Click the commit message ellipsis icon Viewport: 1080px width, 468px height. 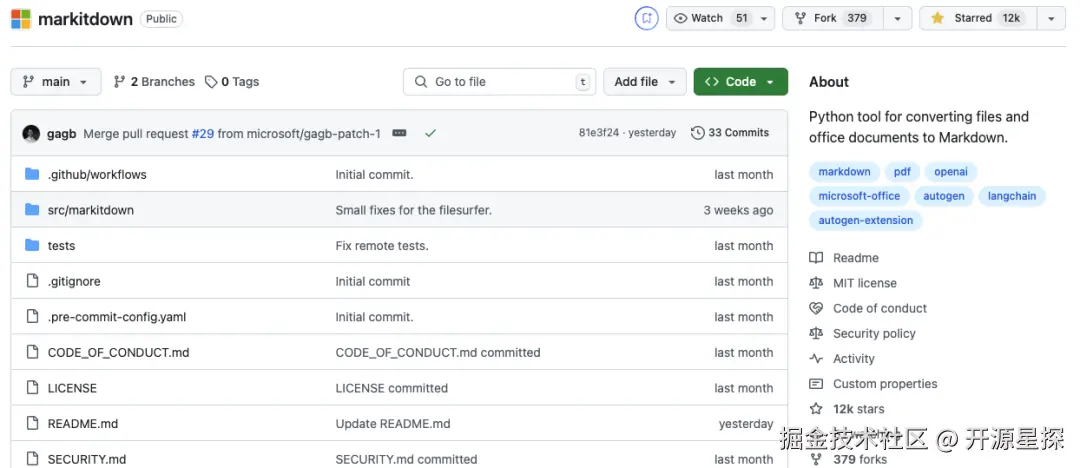(x=399, y=133)
